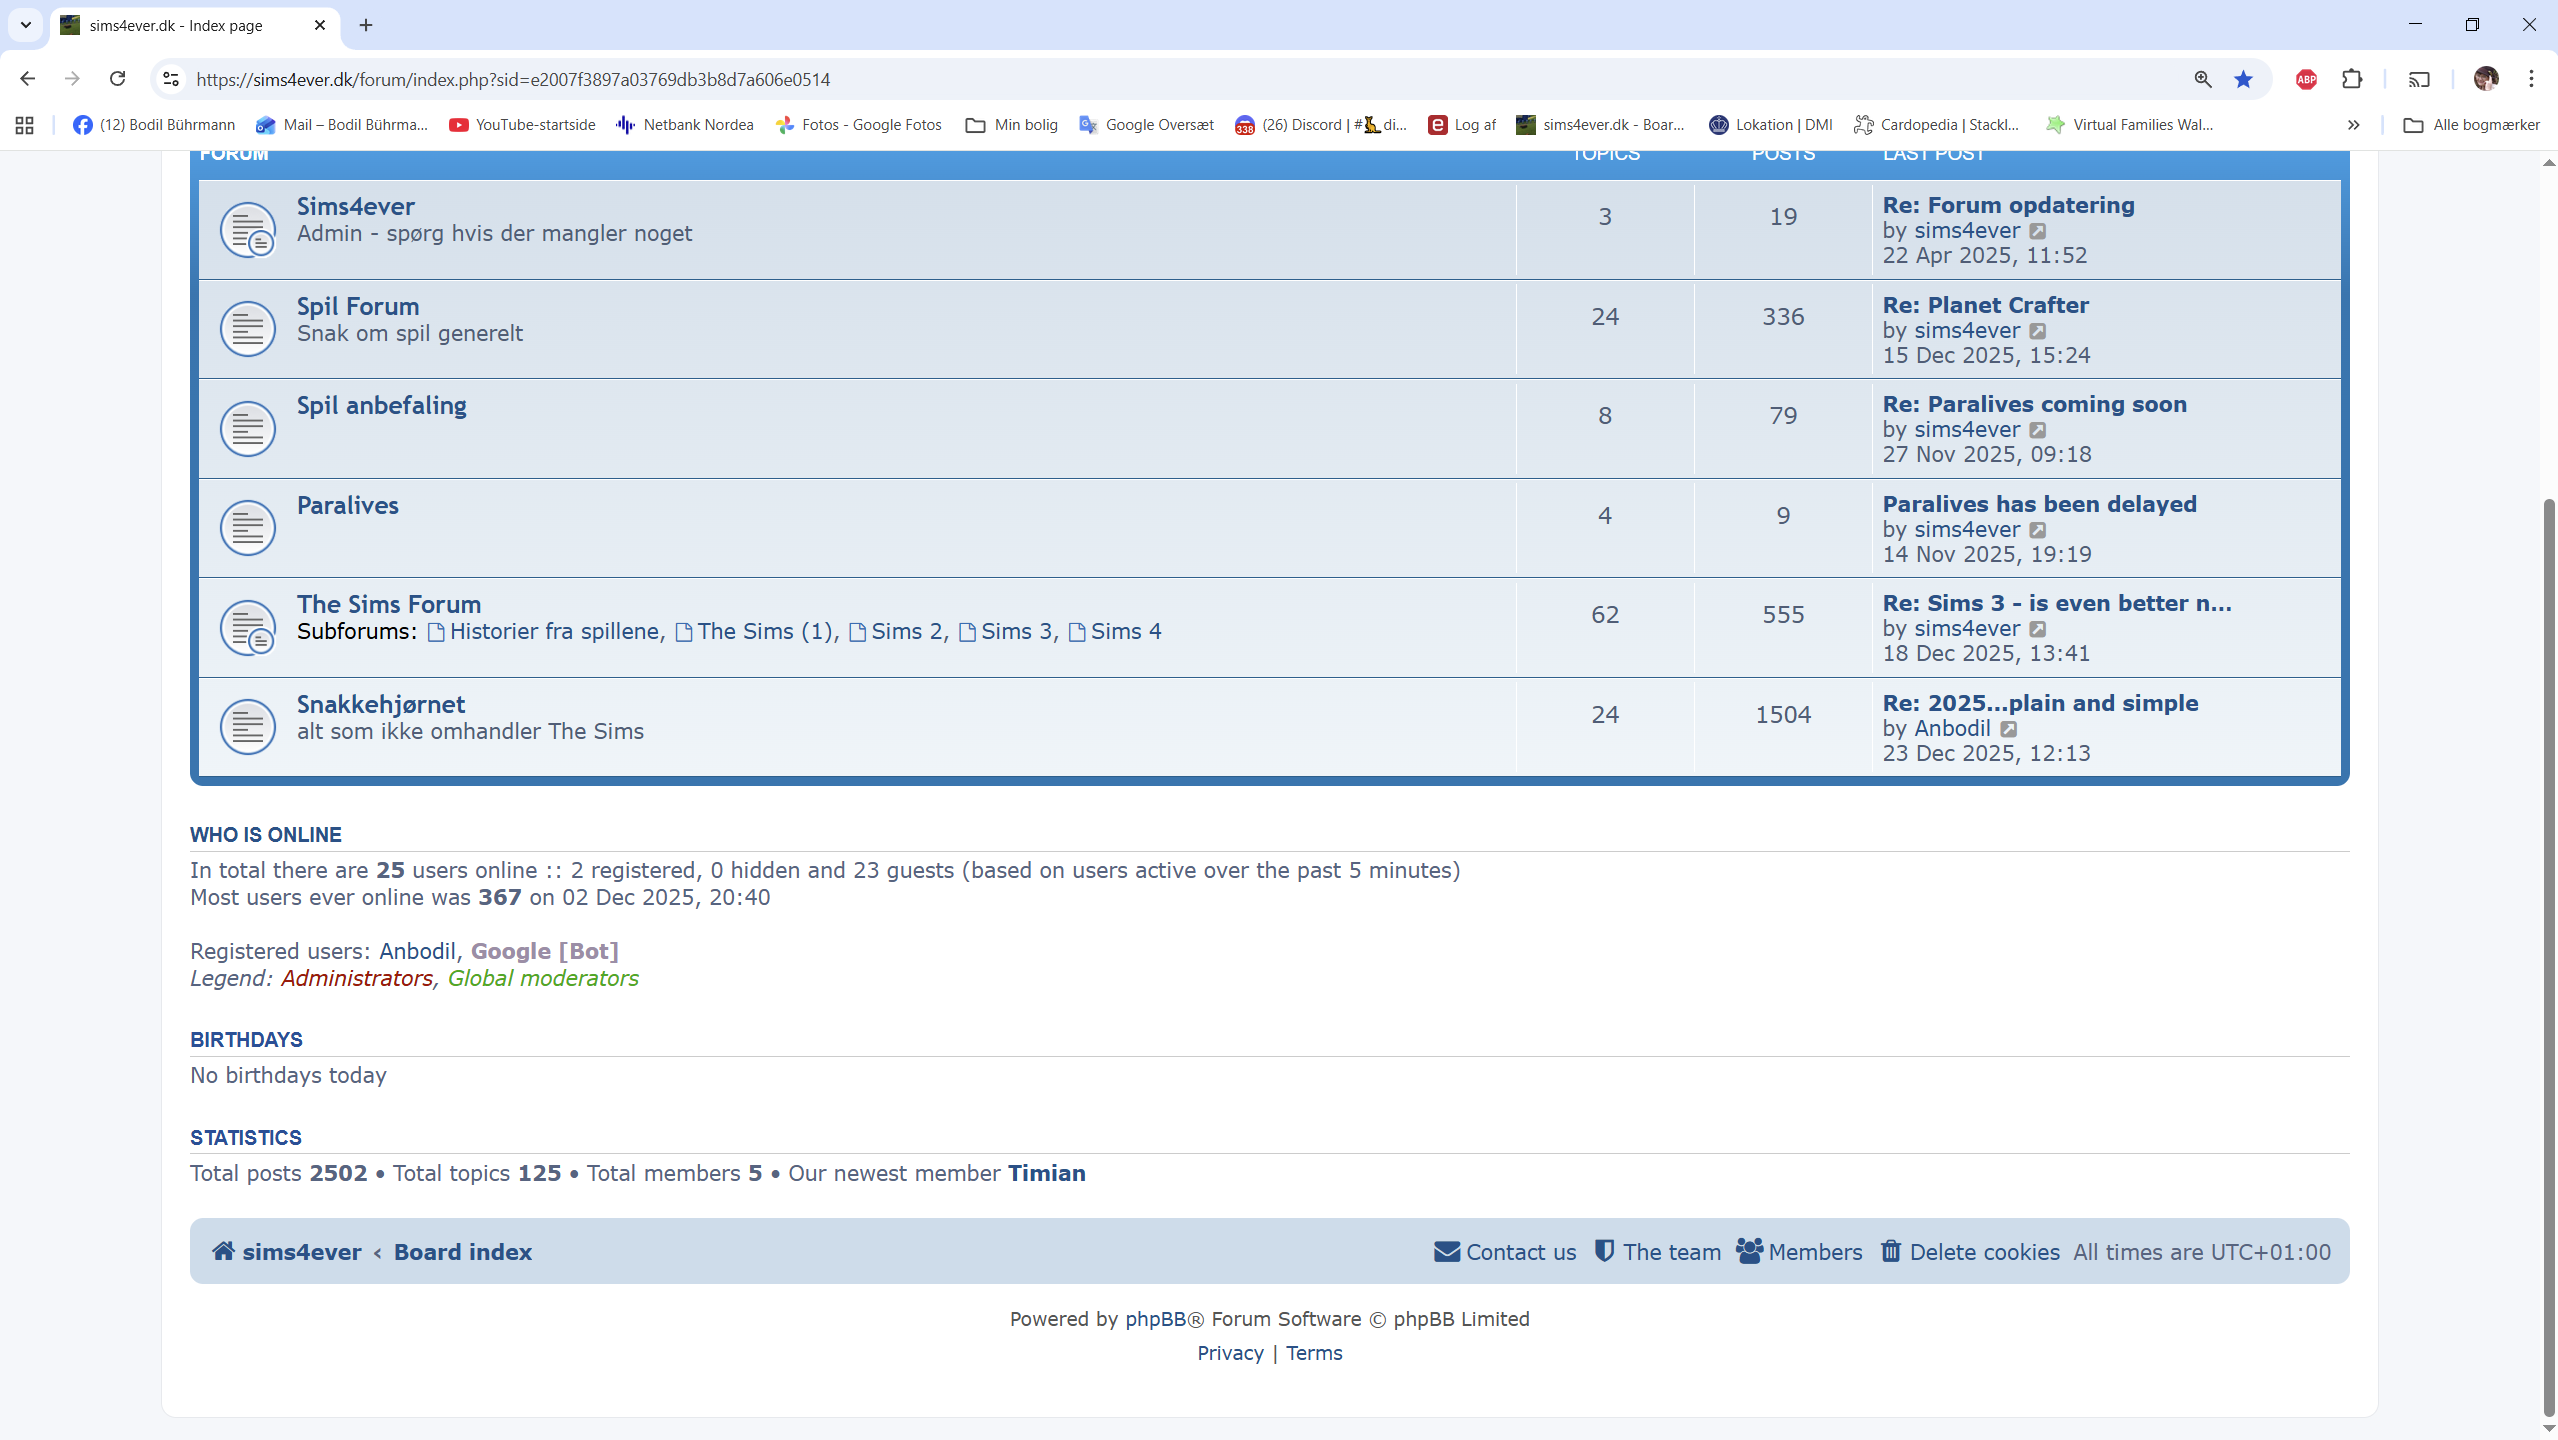Open the Min bolig bookmark folder

click(x=1011, y=125)
